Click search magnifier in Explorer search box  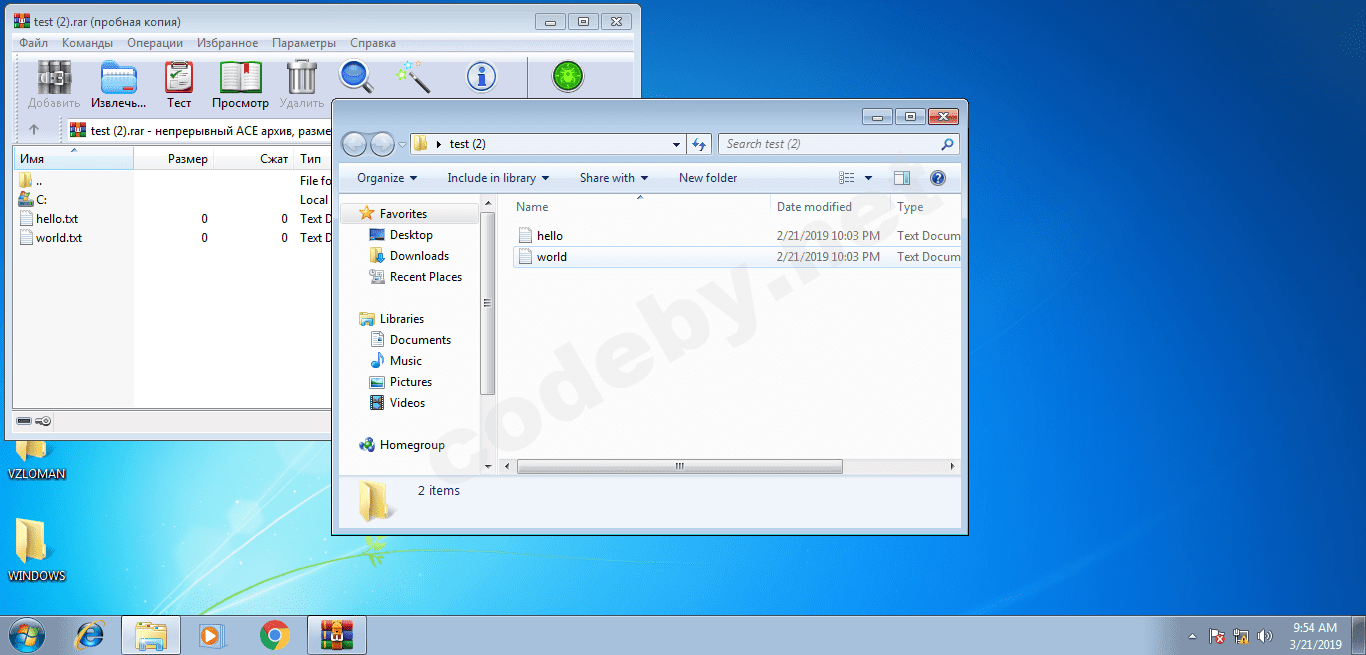pyautogui.click(x=947, y=144)
